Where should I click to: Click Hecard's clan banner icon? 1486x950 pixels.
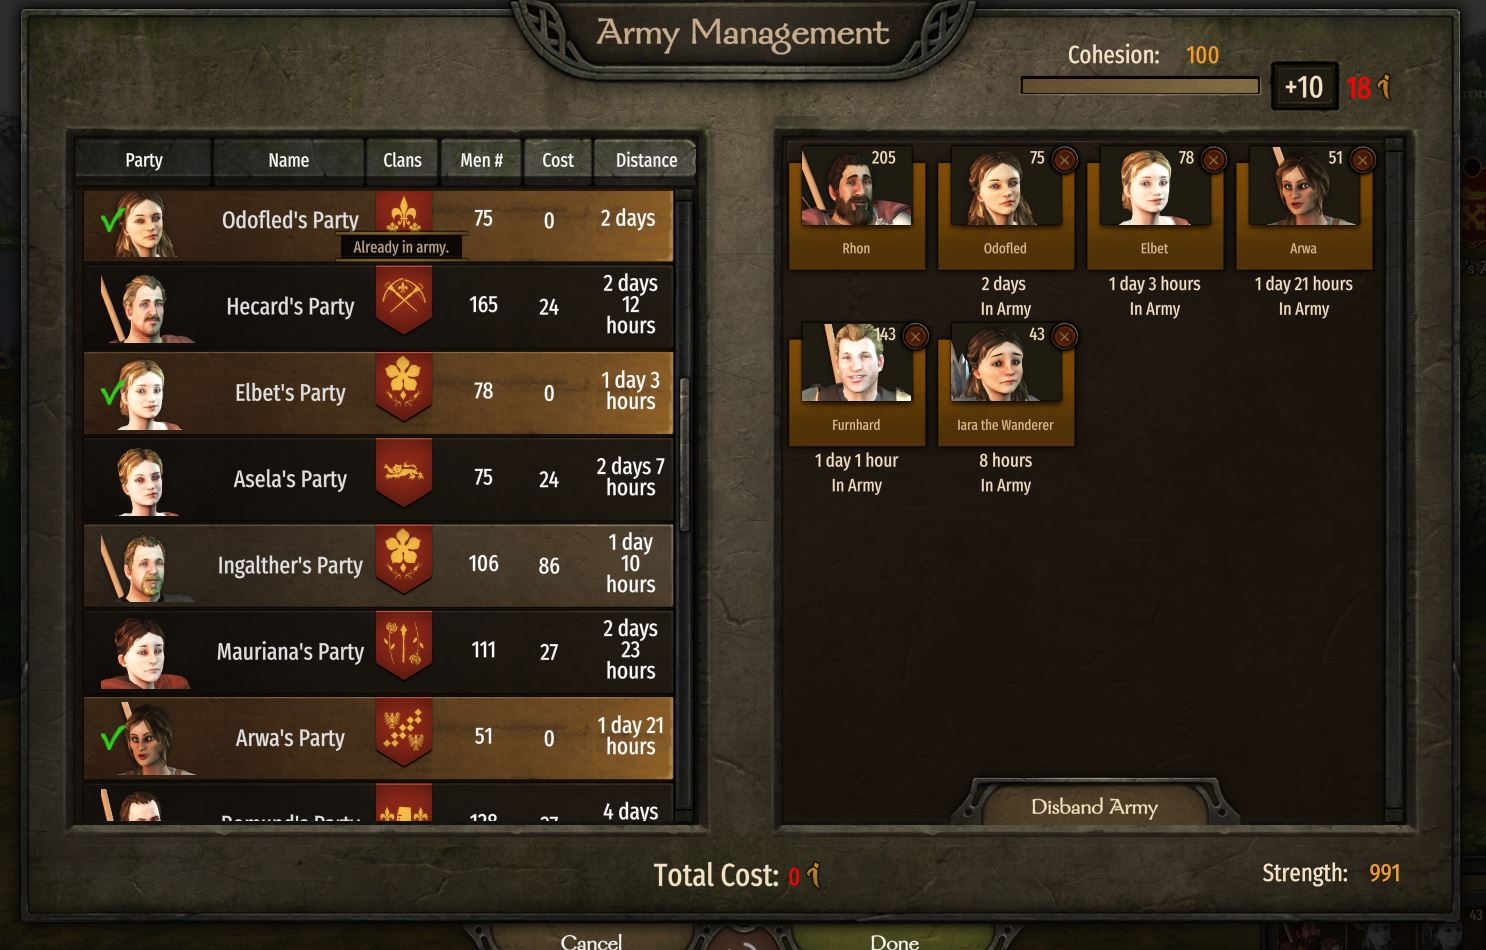(404, 300)
